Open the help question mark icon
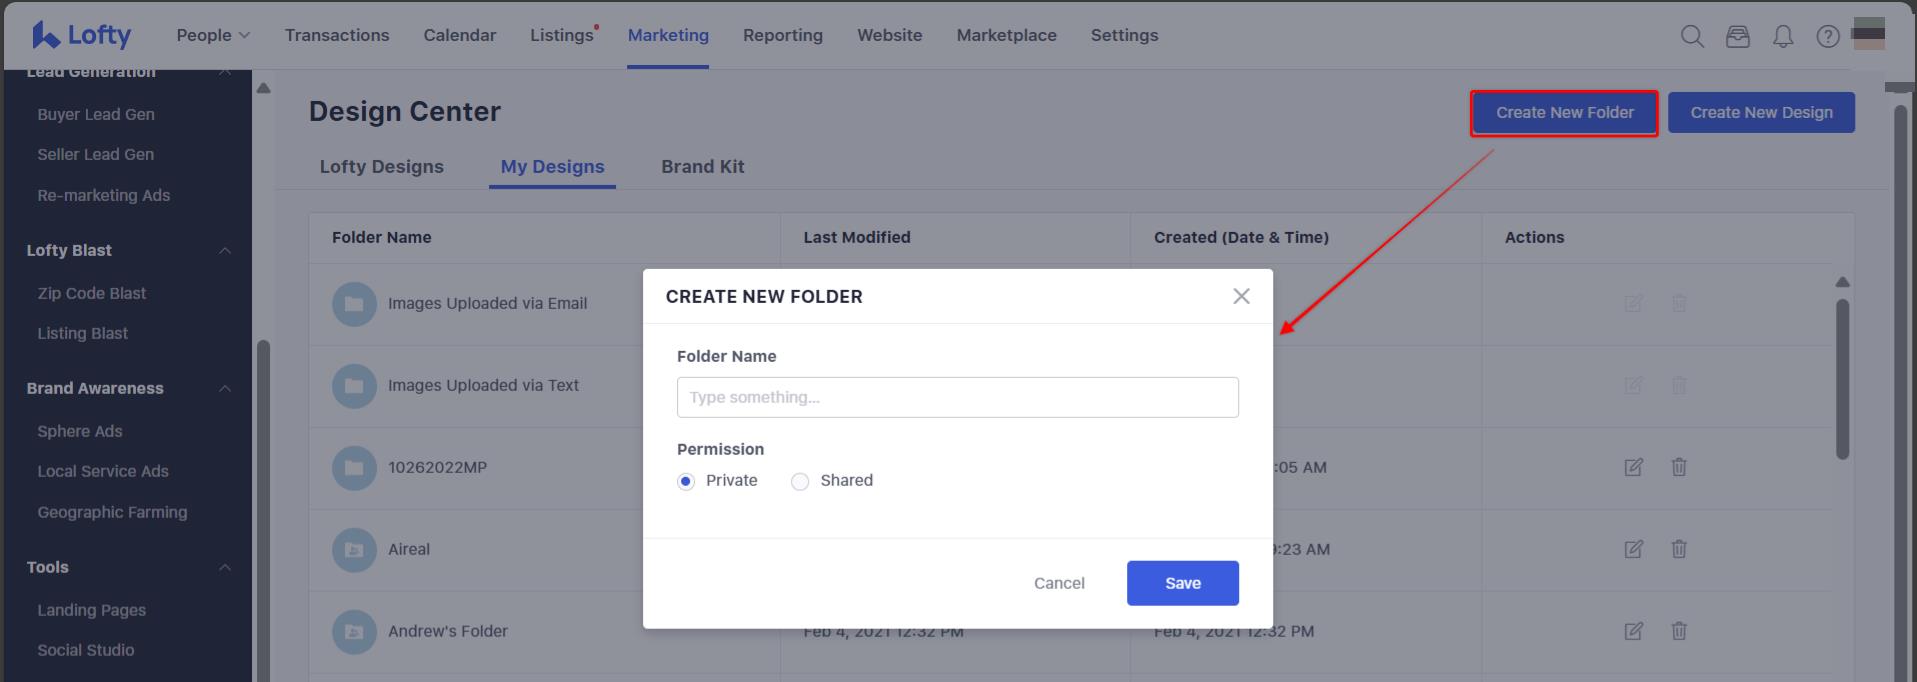Image resolution: width=1917 pixels, height=682 pixels. point(1828,36)
